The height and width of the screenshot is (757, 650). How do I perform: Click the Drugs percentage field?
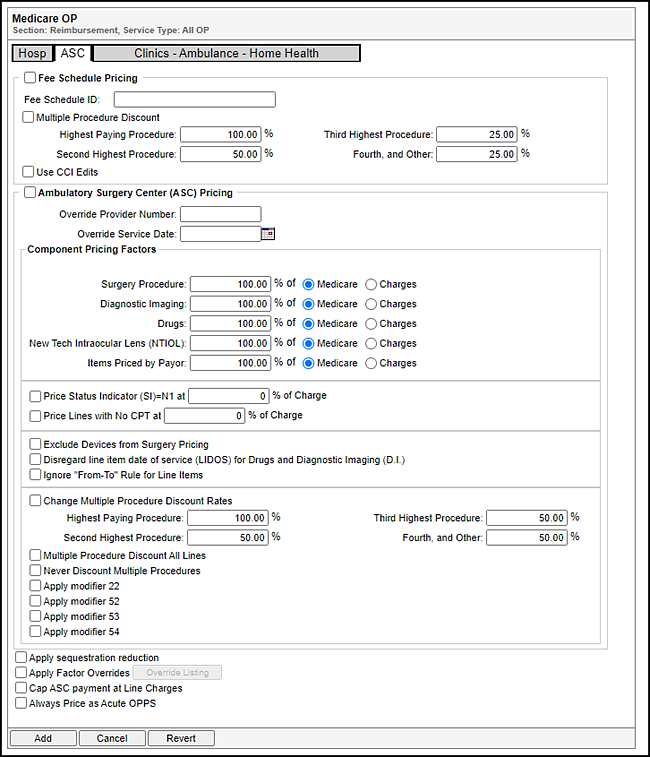click(x=230, y=324)
